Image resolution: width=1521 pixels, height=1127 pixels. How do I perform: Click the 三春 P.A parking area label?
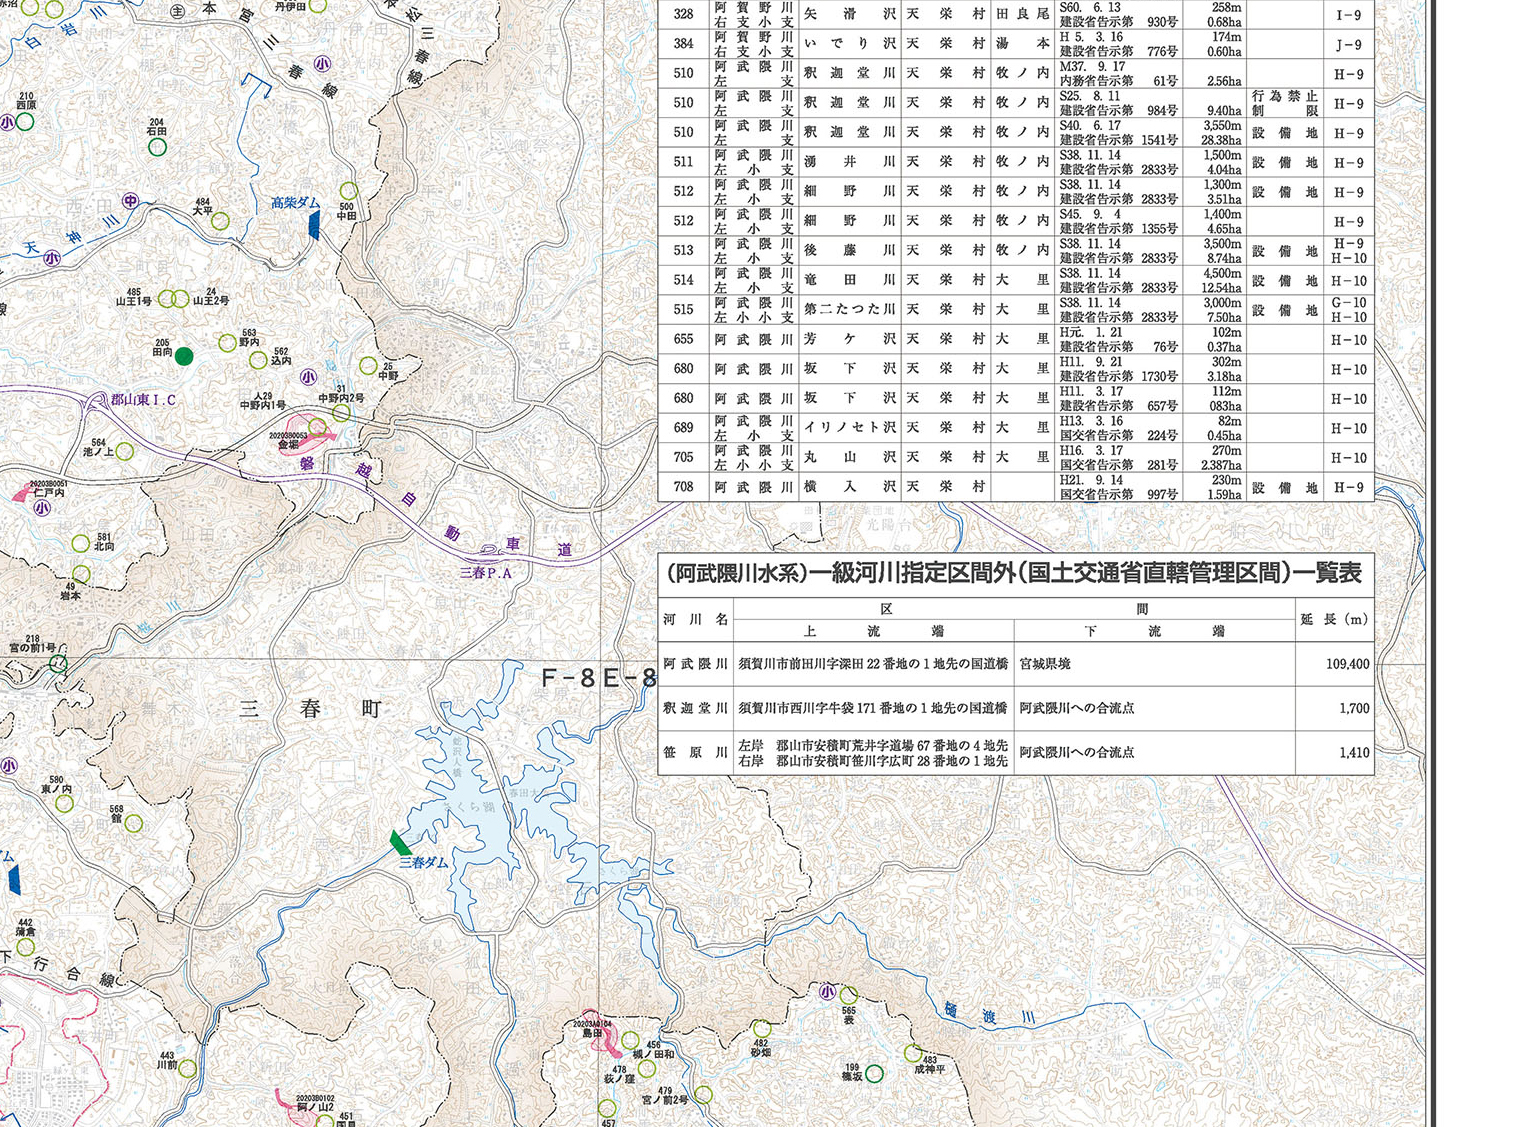486,573
